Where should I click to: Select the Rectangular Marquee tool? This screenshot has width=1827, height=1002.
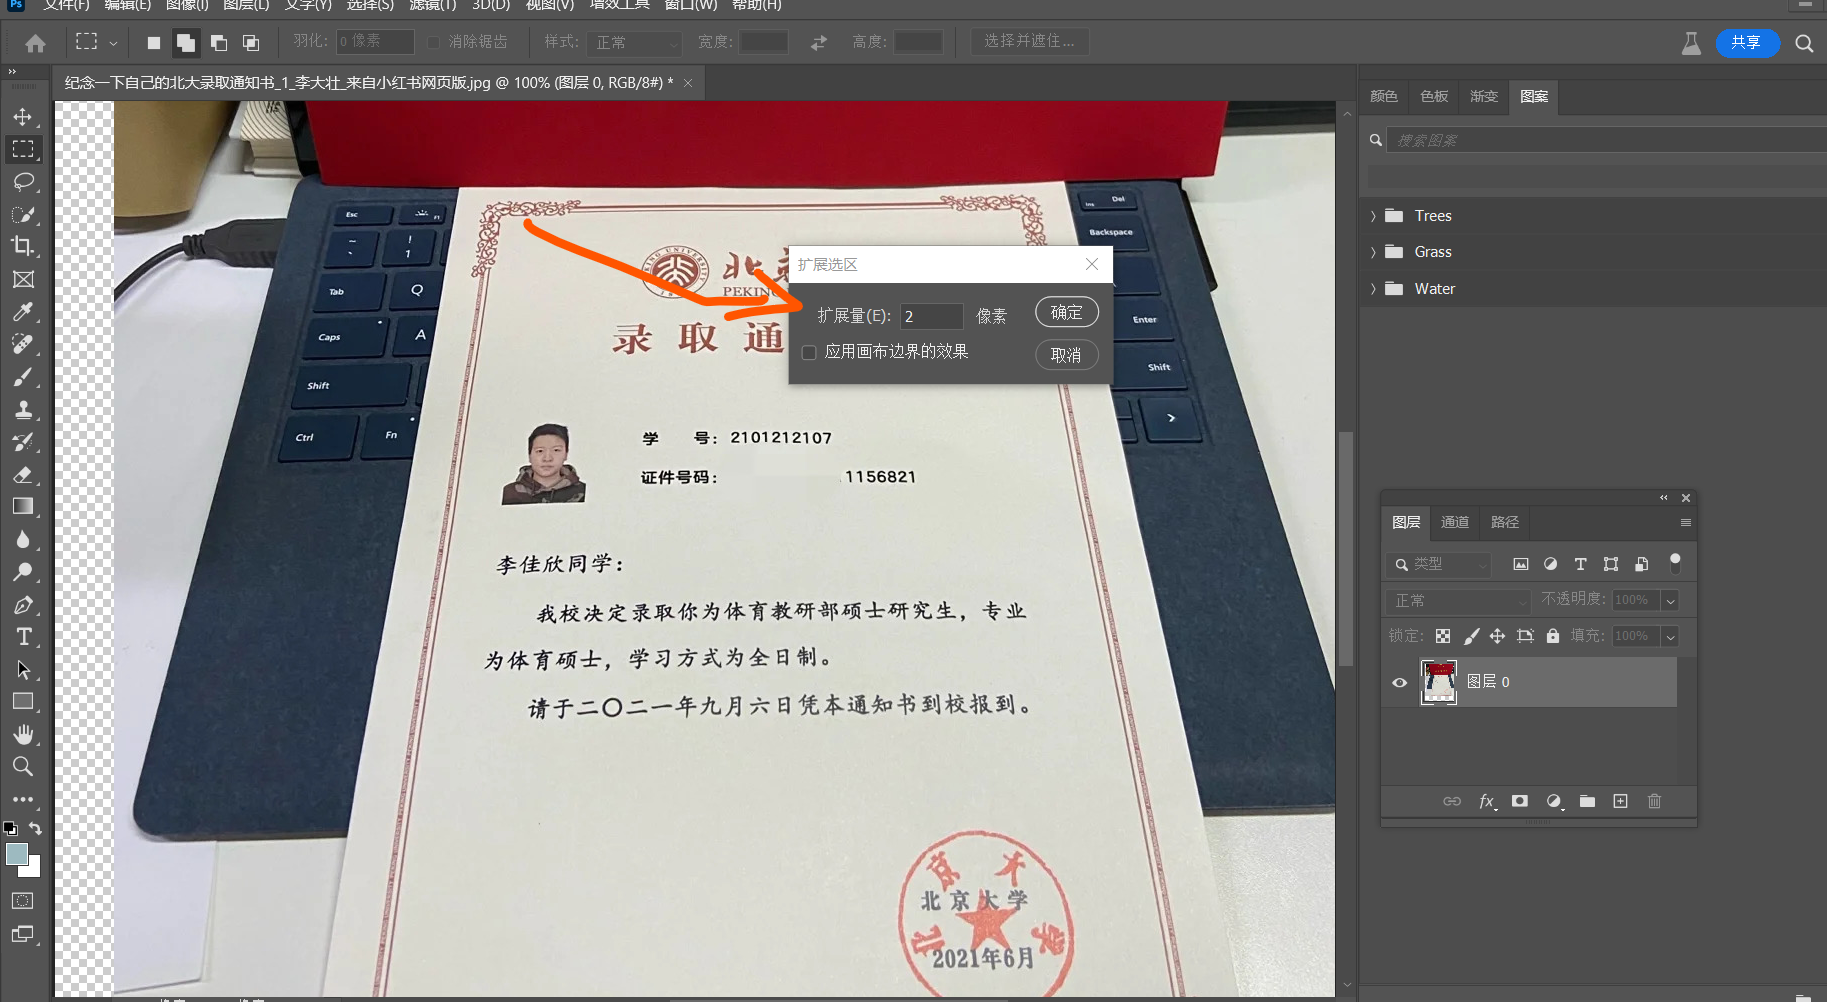click(23, 149)
